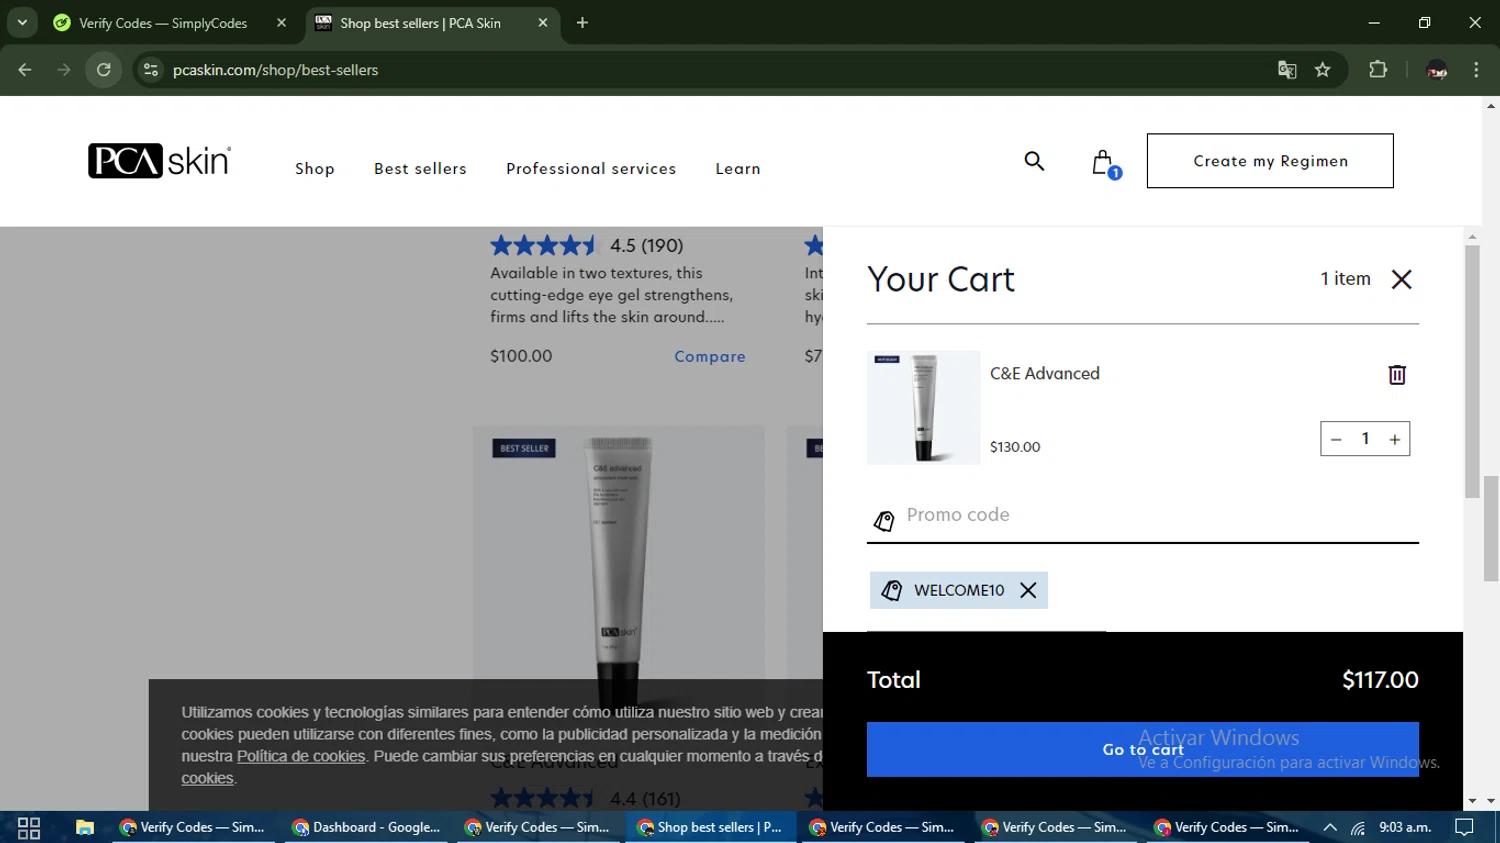Click the Go to cart button
Viewport: 1500px width, 843px height.
pos(1142,749)
